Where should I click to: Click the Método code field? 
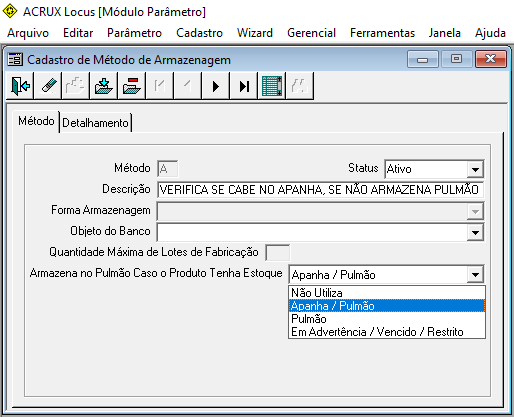pos(168,169)
